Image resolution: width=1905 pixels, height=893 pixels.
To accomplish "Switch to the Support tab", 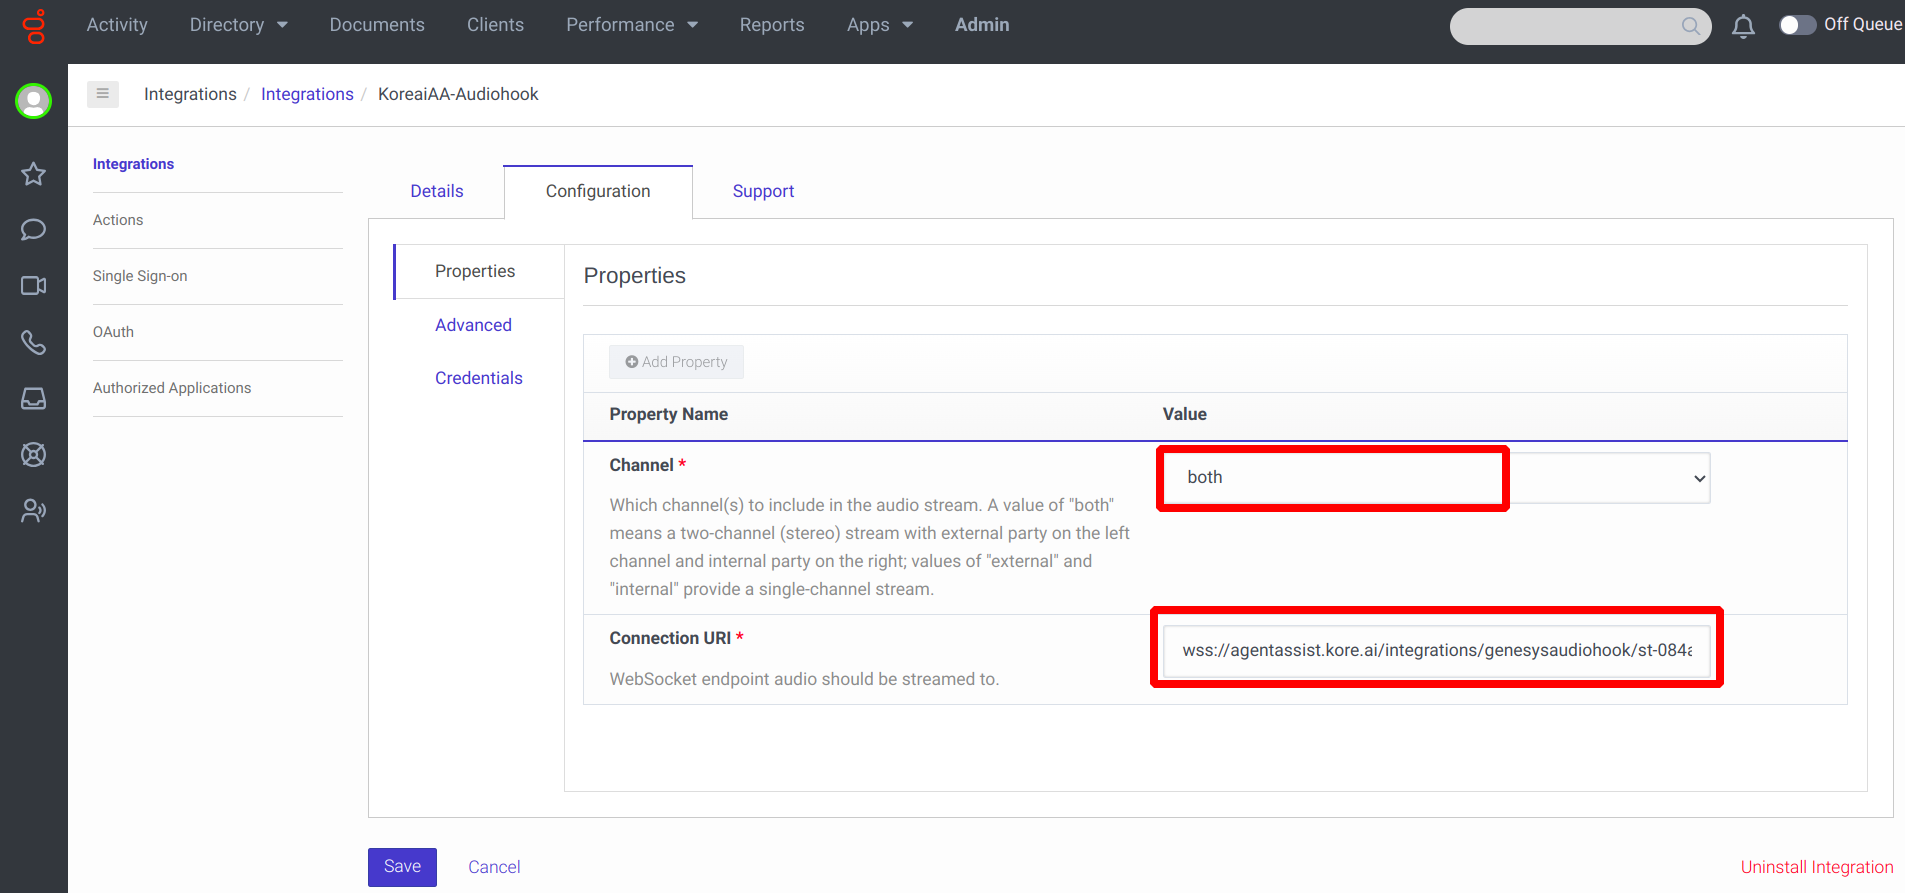I will click(763, 191).
